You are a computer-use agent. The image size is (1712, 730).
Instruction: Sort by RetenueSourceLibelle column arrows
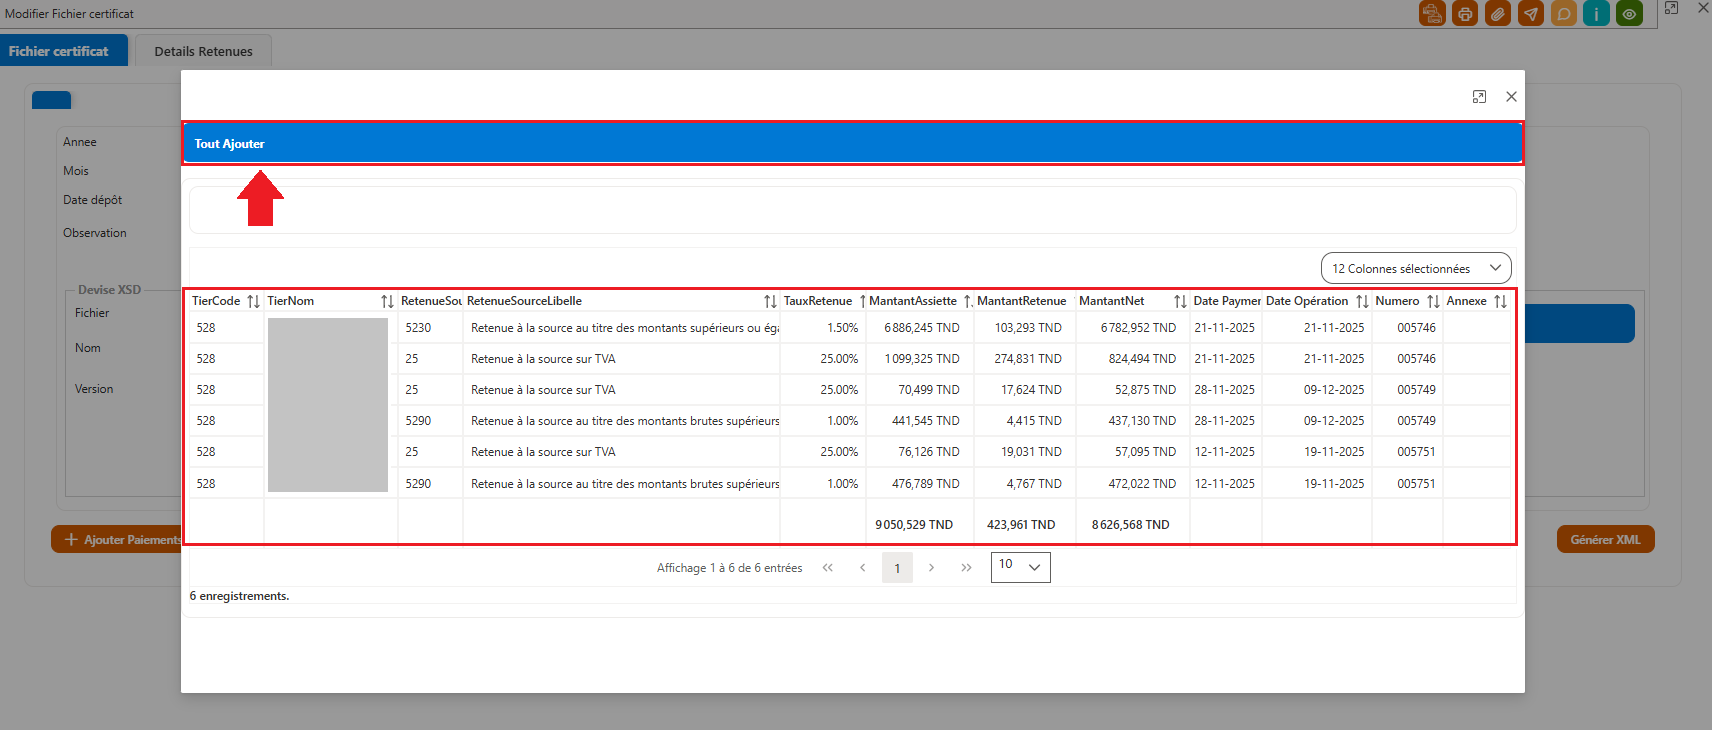[770, 301]
